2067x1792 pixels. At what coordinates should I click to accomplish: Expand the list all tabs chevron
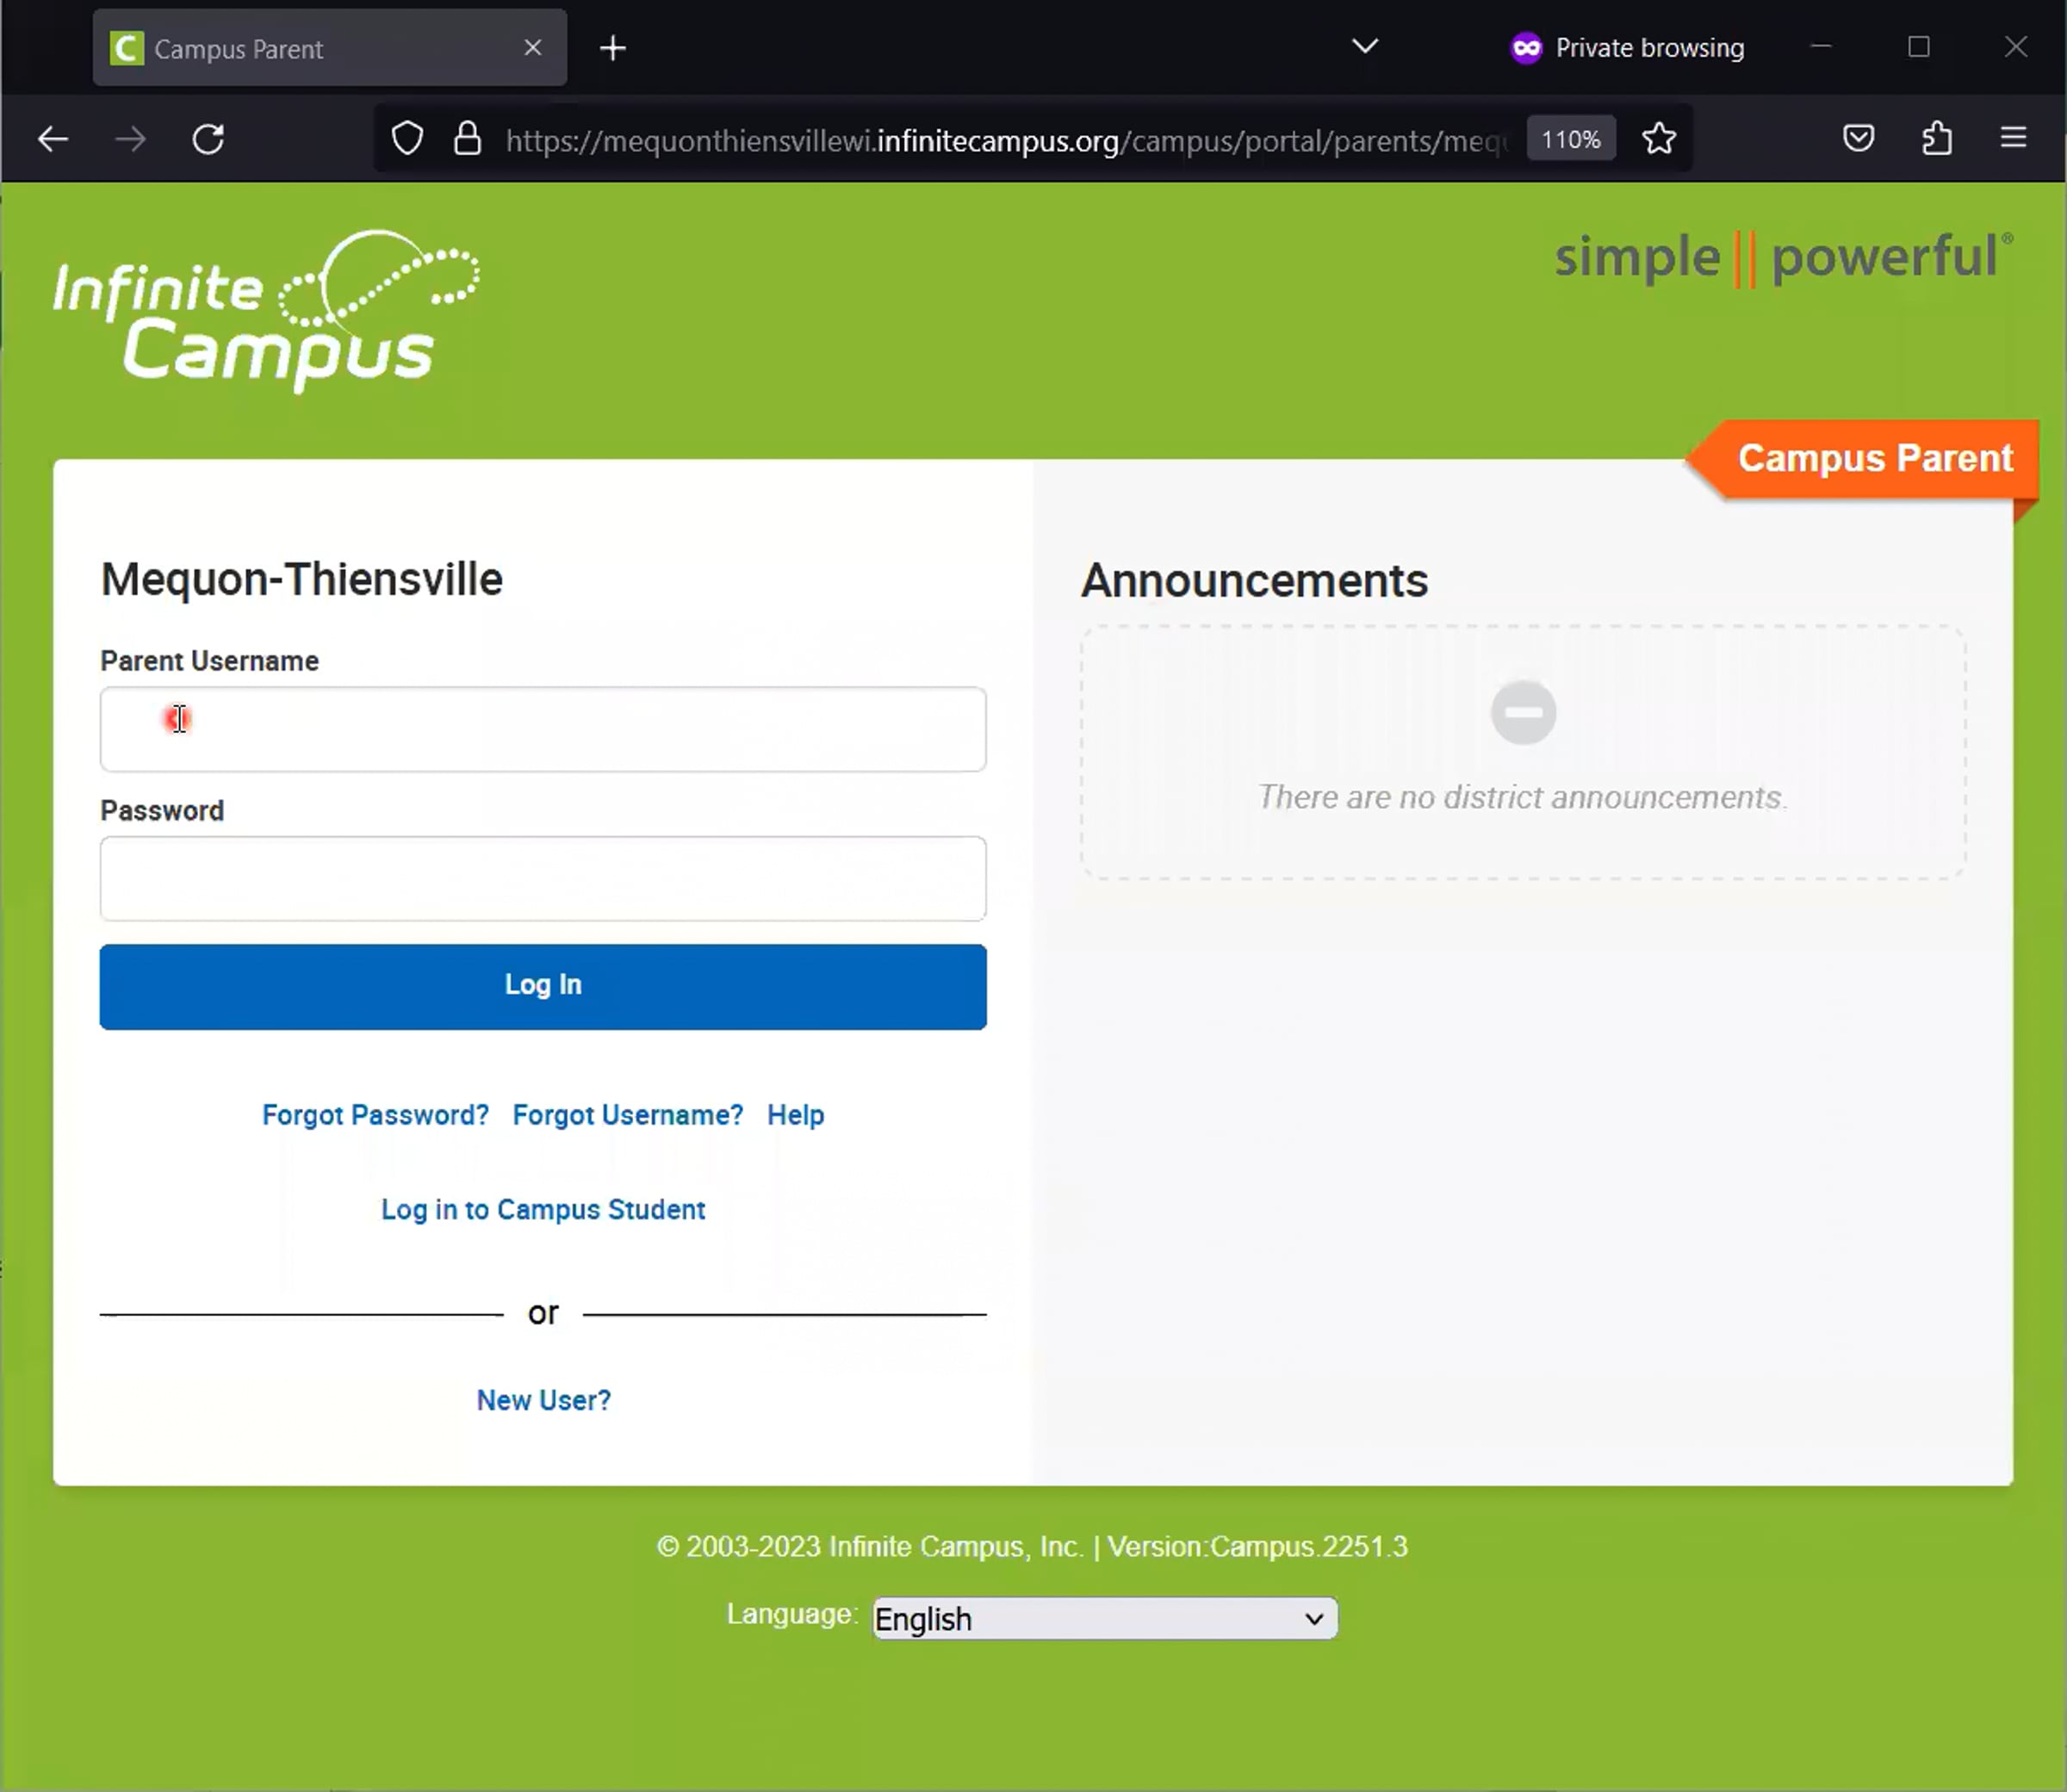(x=1364, y=47)
